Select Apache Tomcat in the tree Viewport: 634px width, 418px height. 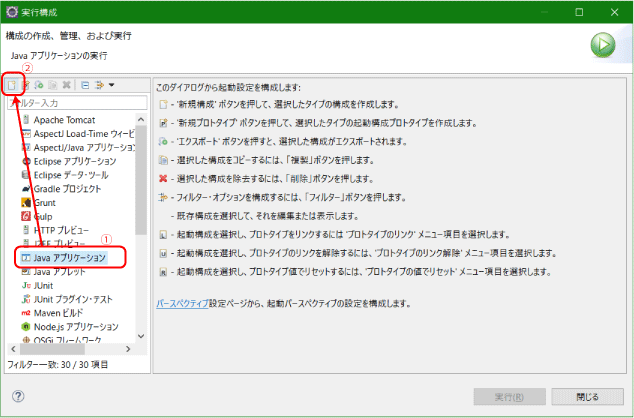coord(64,120)
